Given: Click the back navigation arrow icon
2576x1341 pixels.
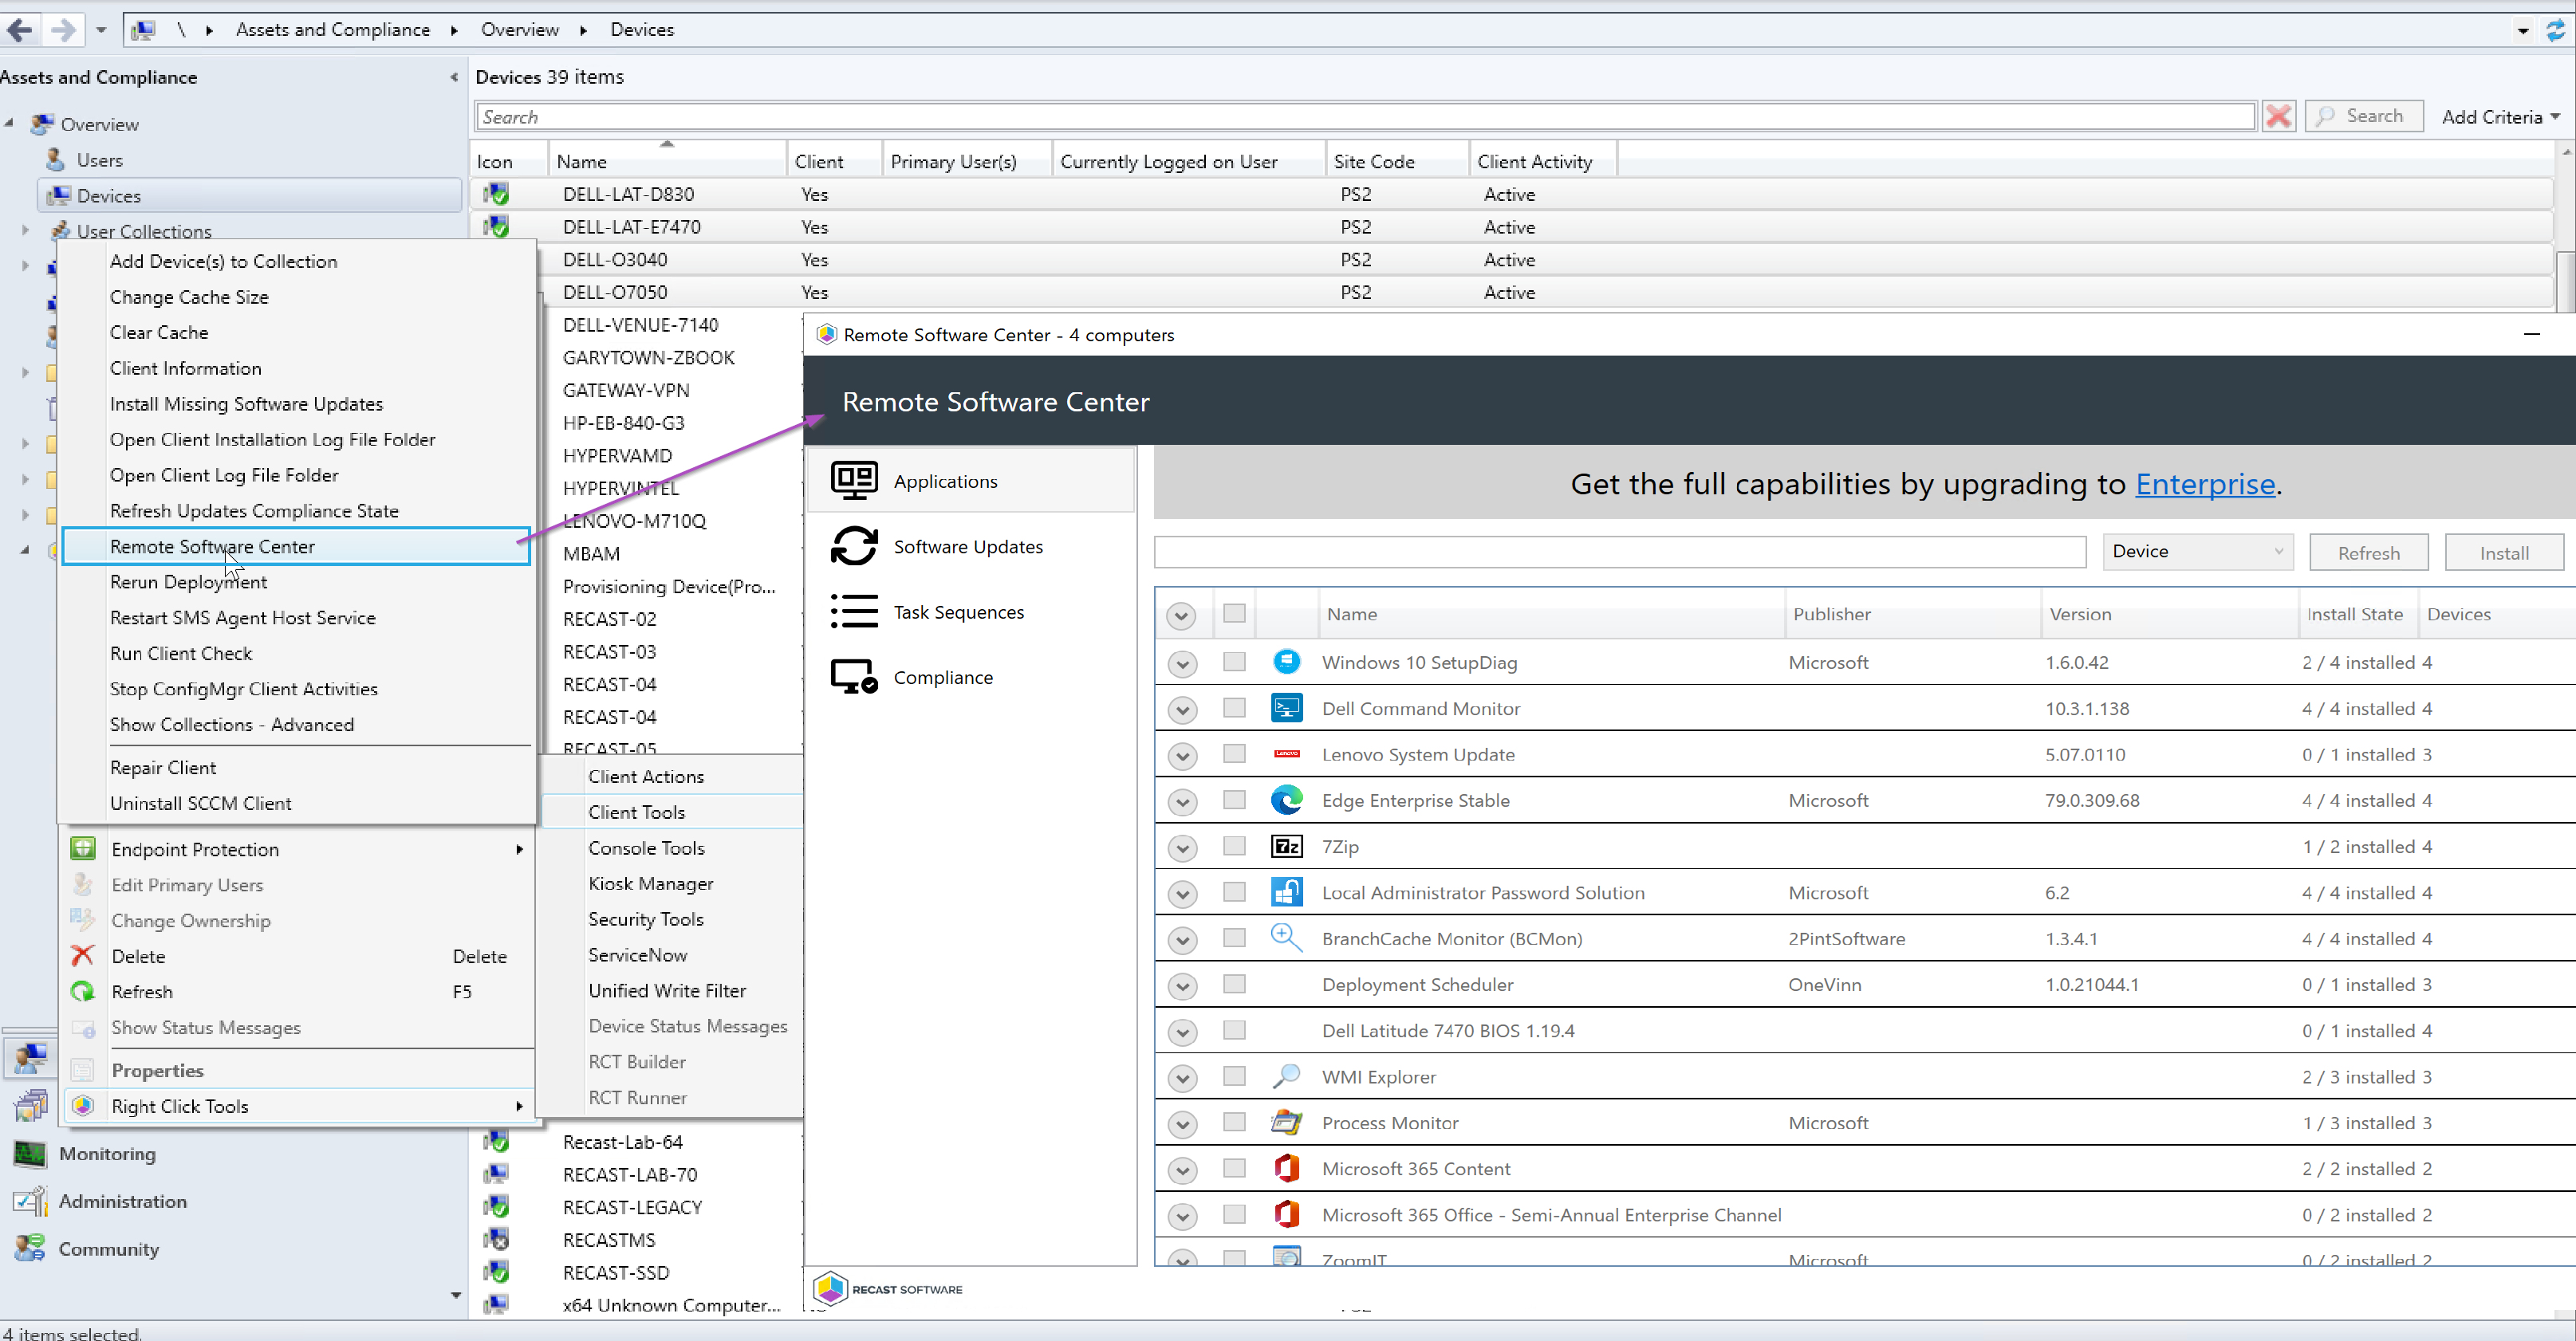Looking at the screenshot, I should click(20, 30).
